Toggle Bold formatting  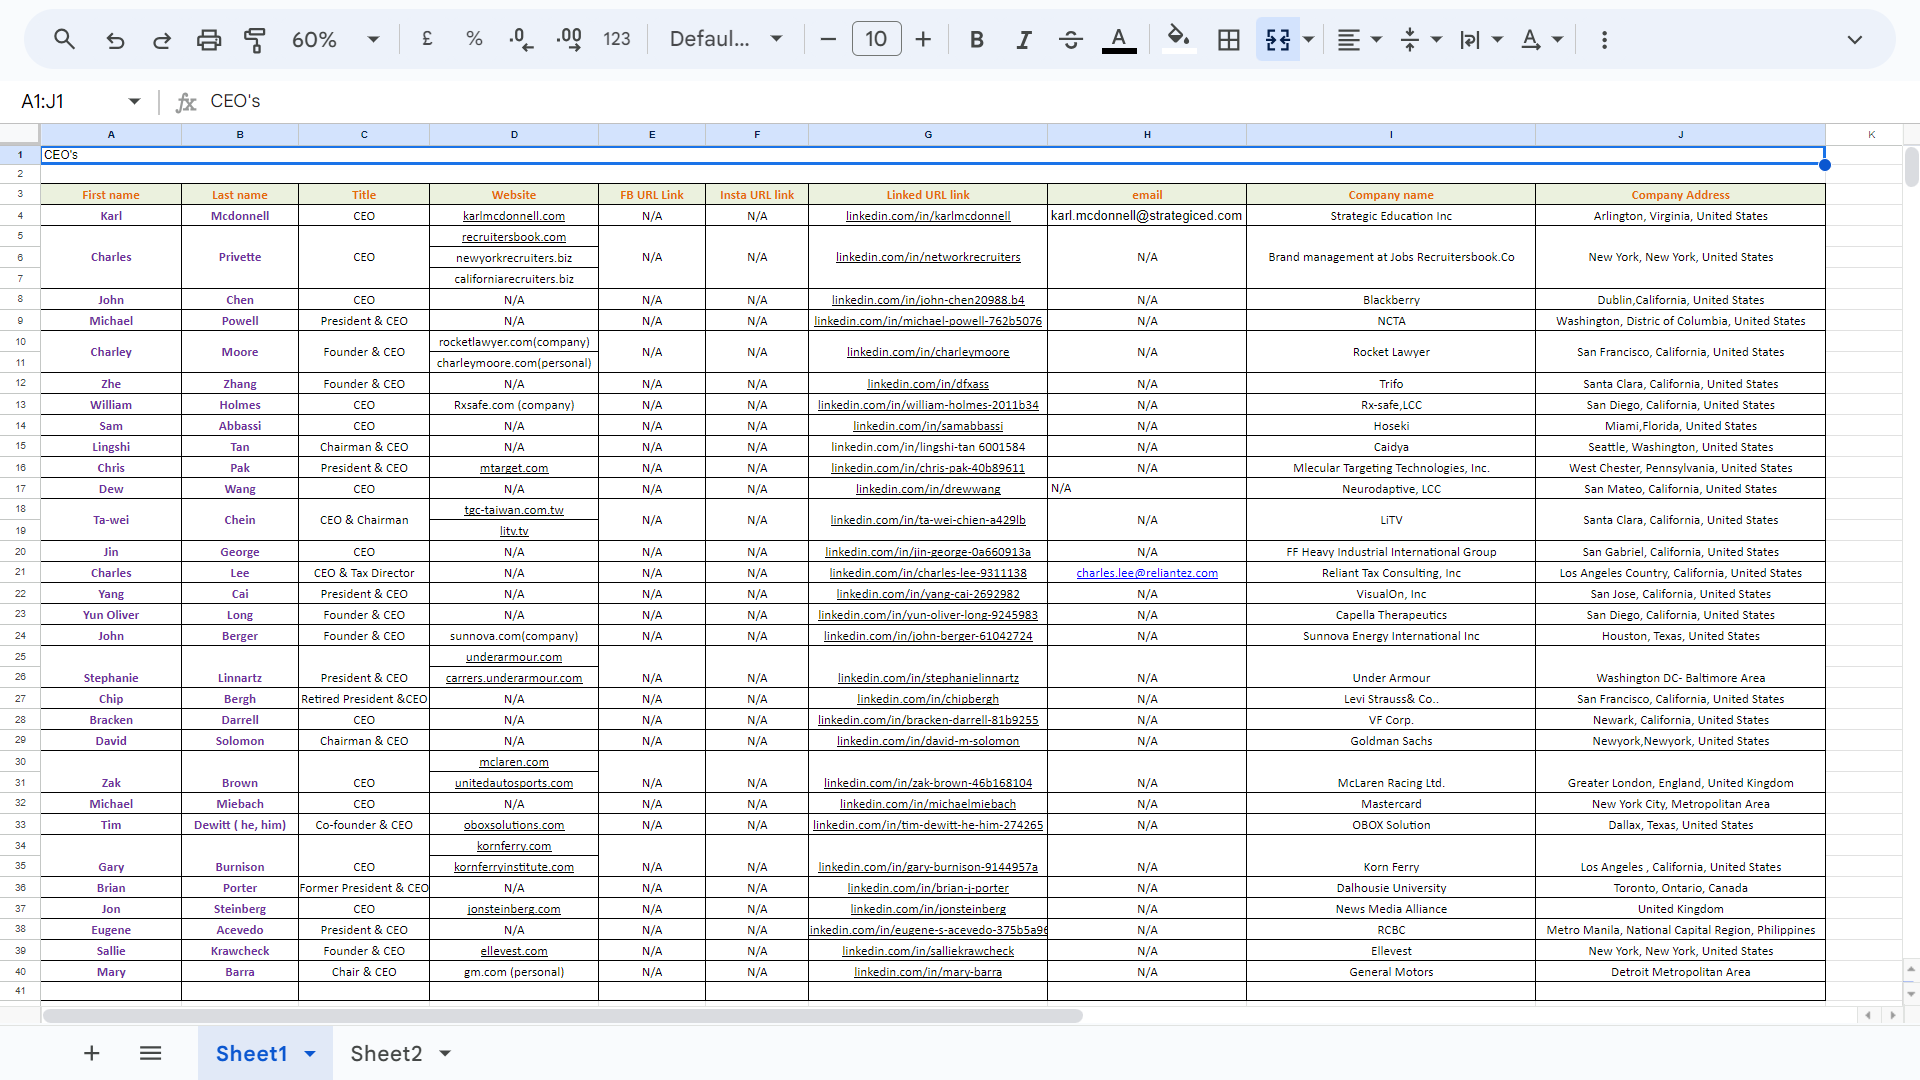(x=976, y=39)
